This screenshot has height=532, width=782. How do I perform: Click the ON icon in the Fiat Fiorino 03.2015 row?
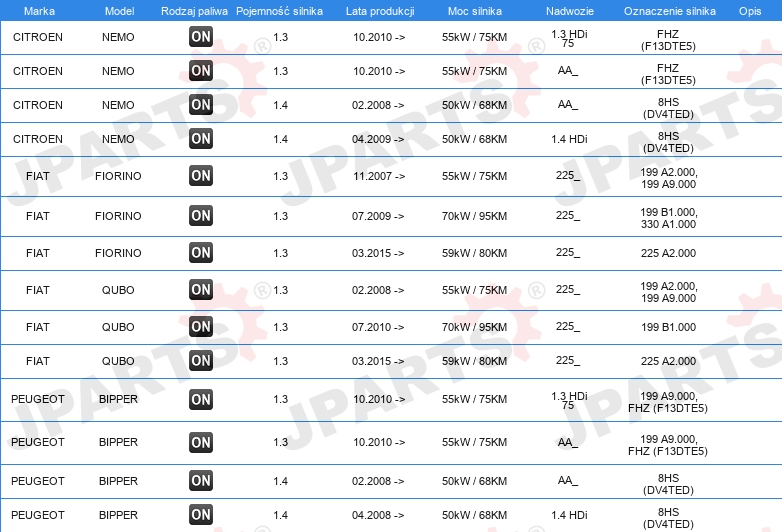[201, 252]
